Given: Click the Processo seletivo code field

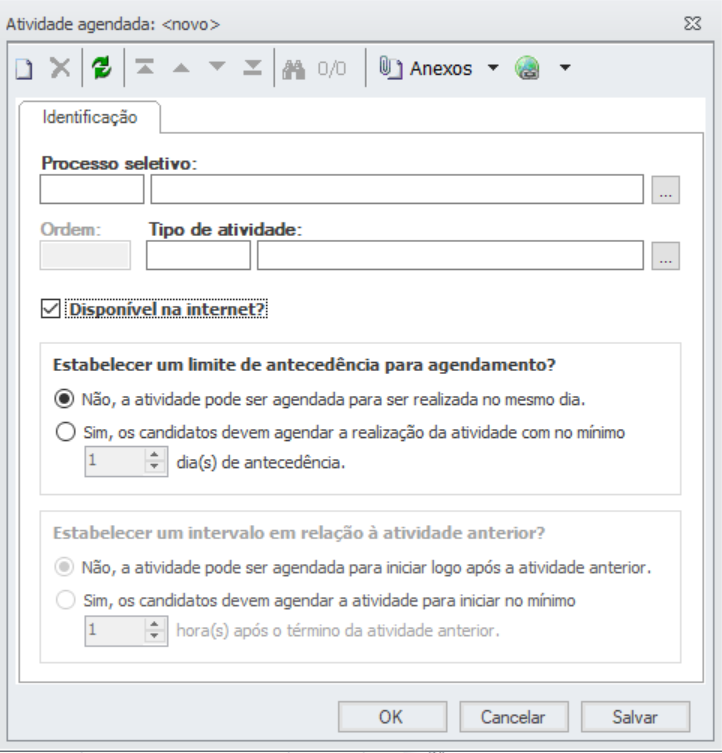Looking at the screenshot, I should [92, 190].
